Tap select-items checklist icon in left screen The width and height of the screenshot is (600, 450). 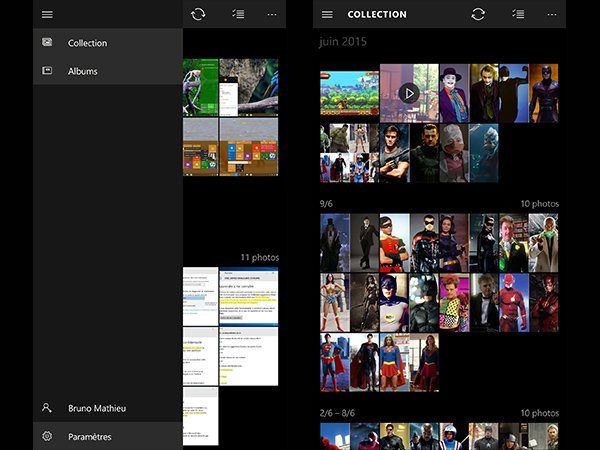click(238, 15)
